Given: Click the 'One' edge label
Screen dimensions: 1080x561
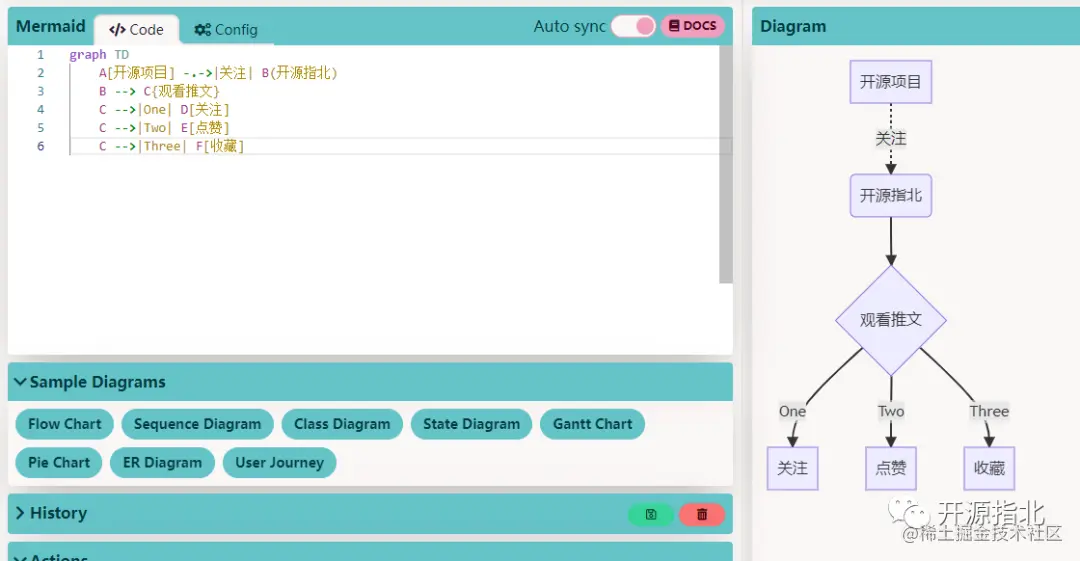Looking at the screenshot, I should 792,411.
